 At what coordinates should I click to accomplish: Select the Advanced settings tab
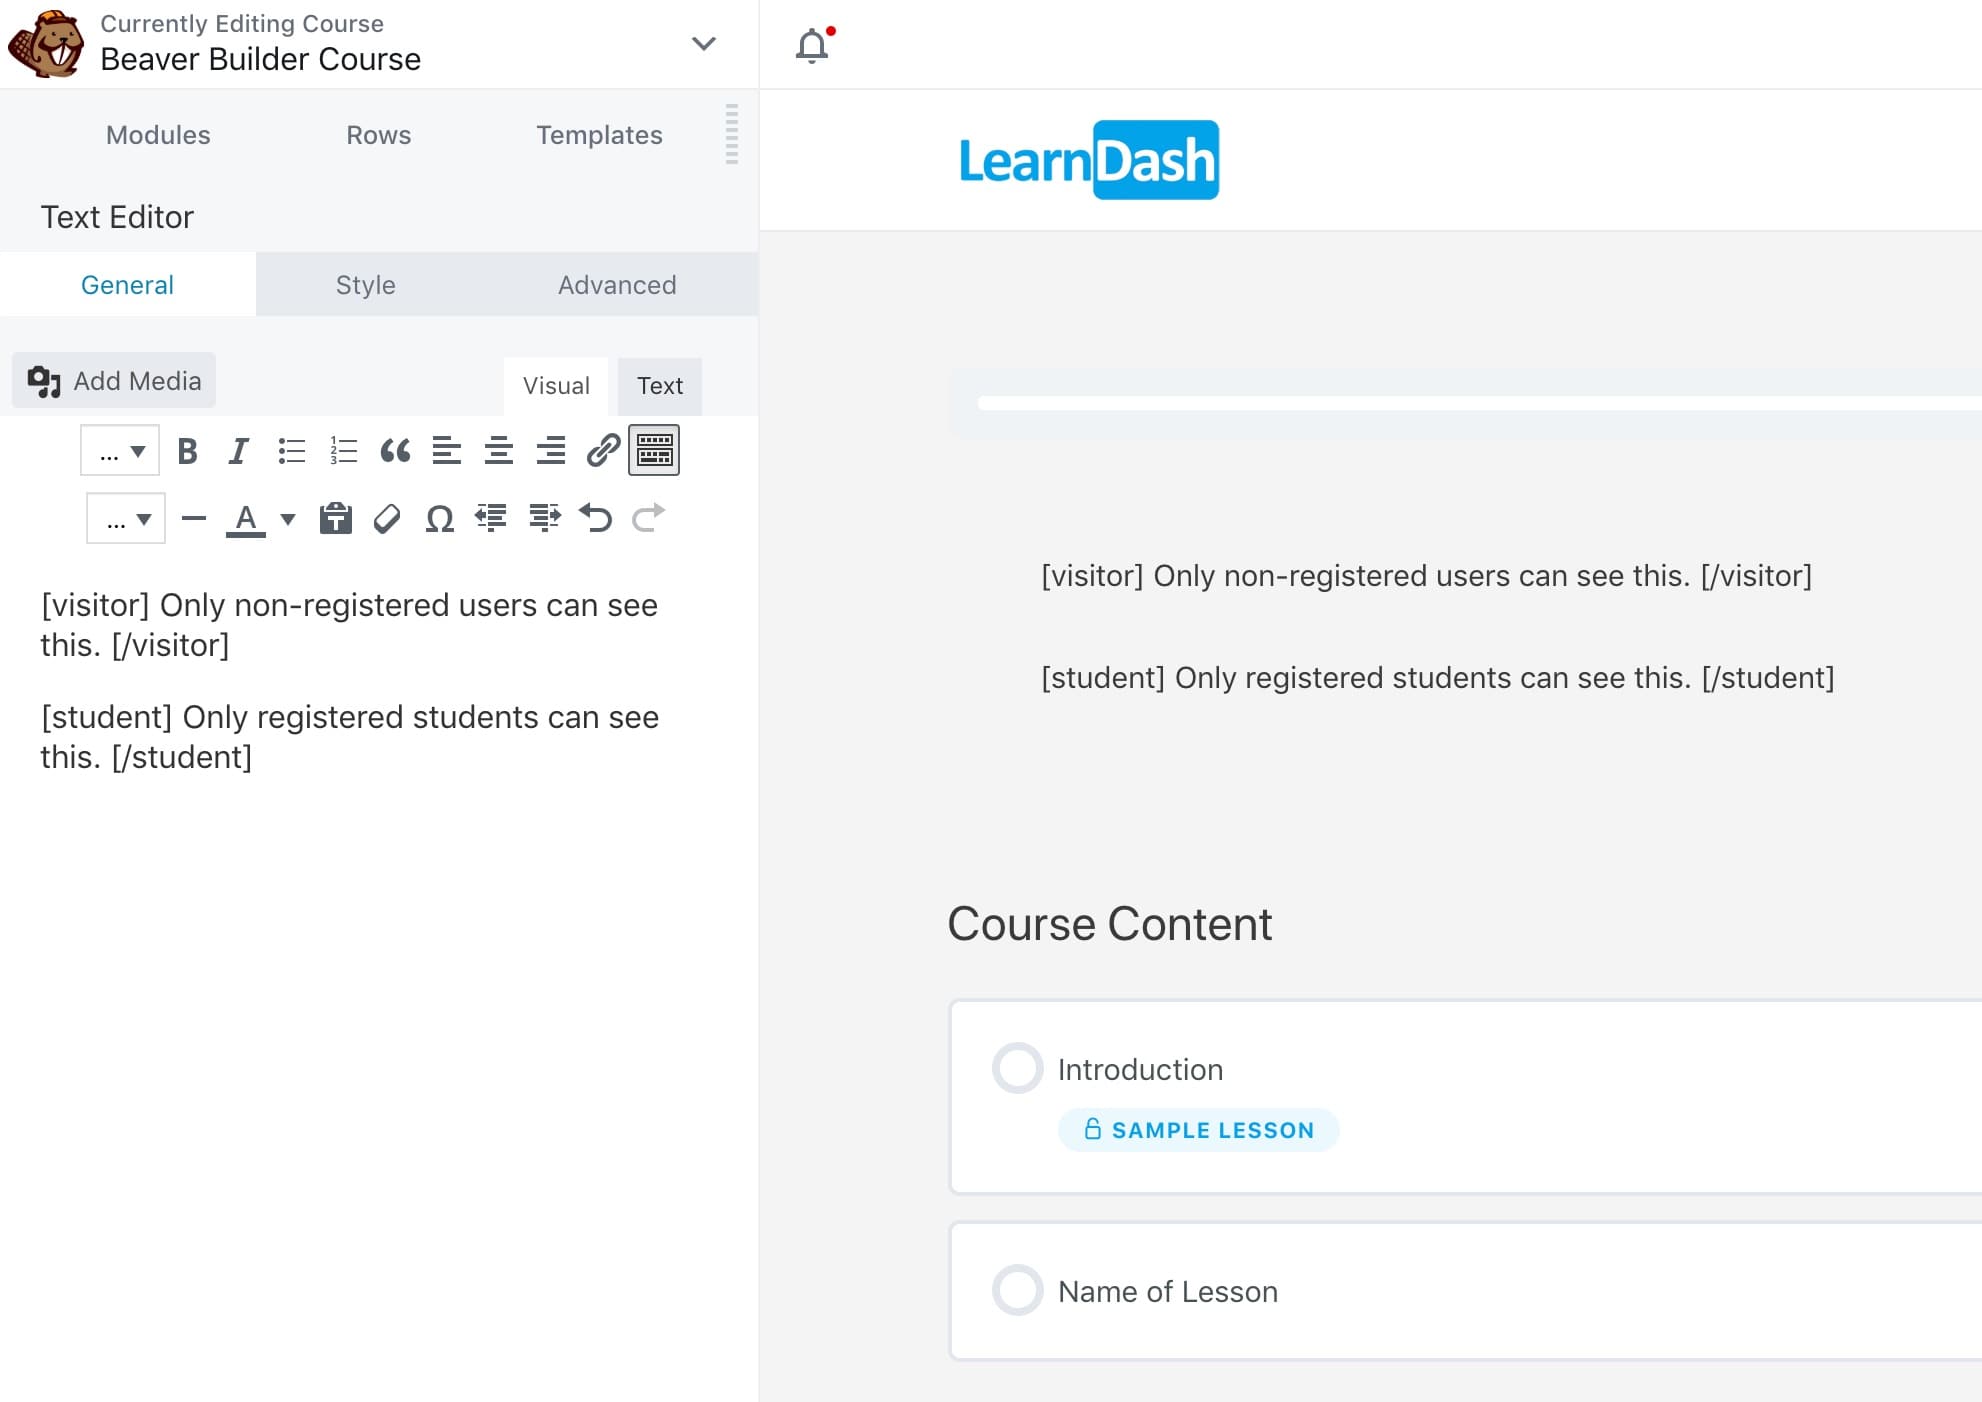point(617,285)
